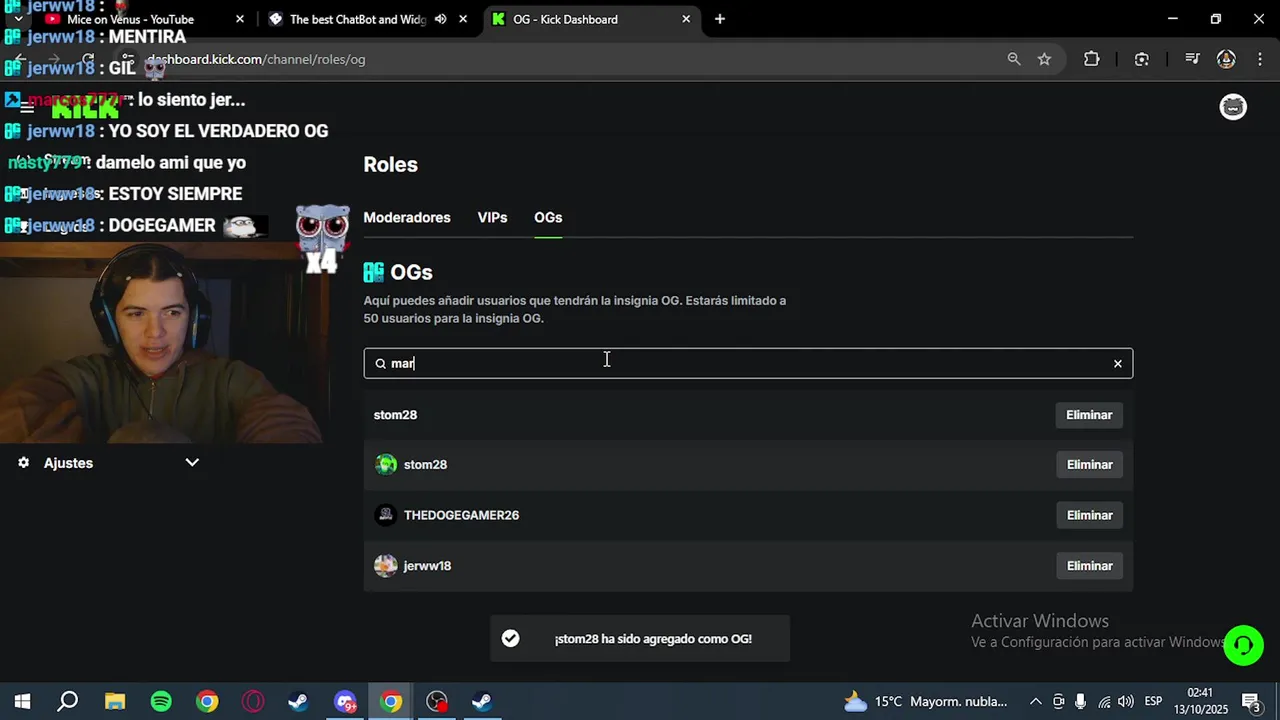
Task: Click THEDOGEGAMER26 avatar thumbnail
Action: tap(386, 515)
